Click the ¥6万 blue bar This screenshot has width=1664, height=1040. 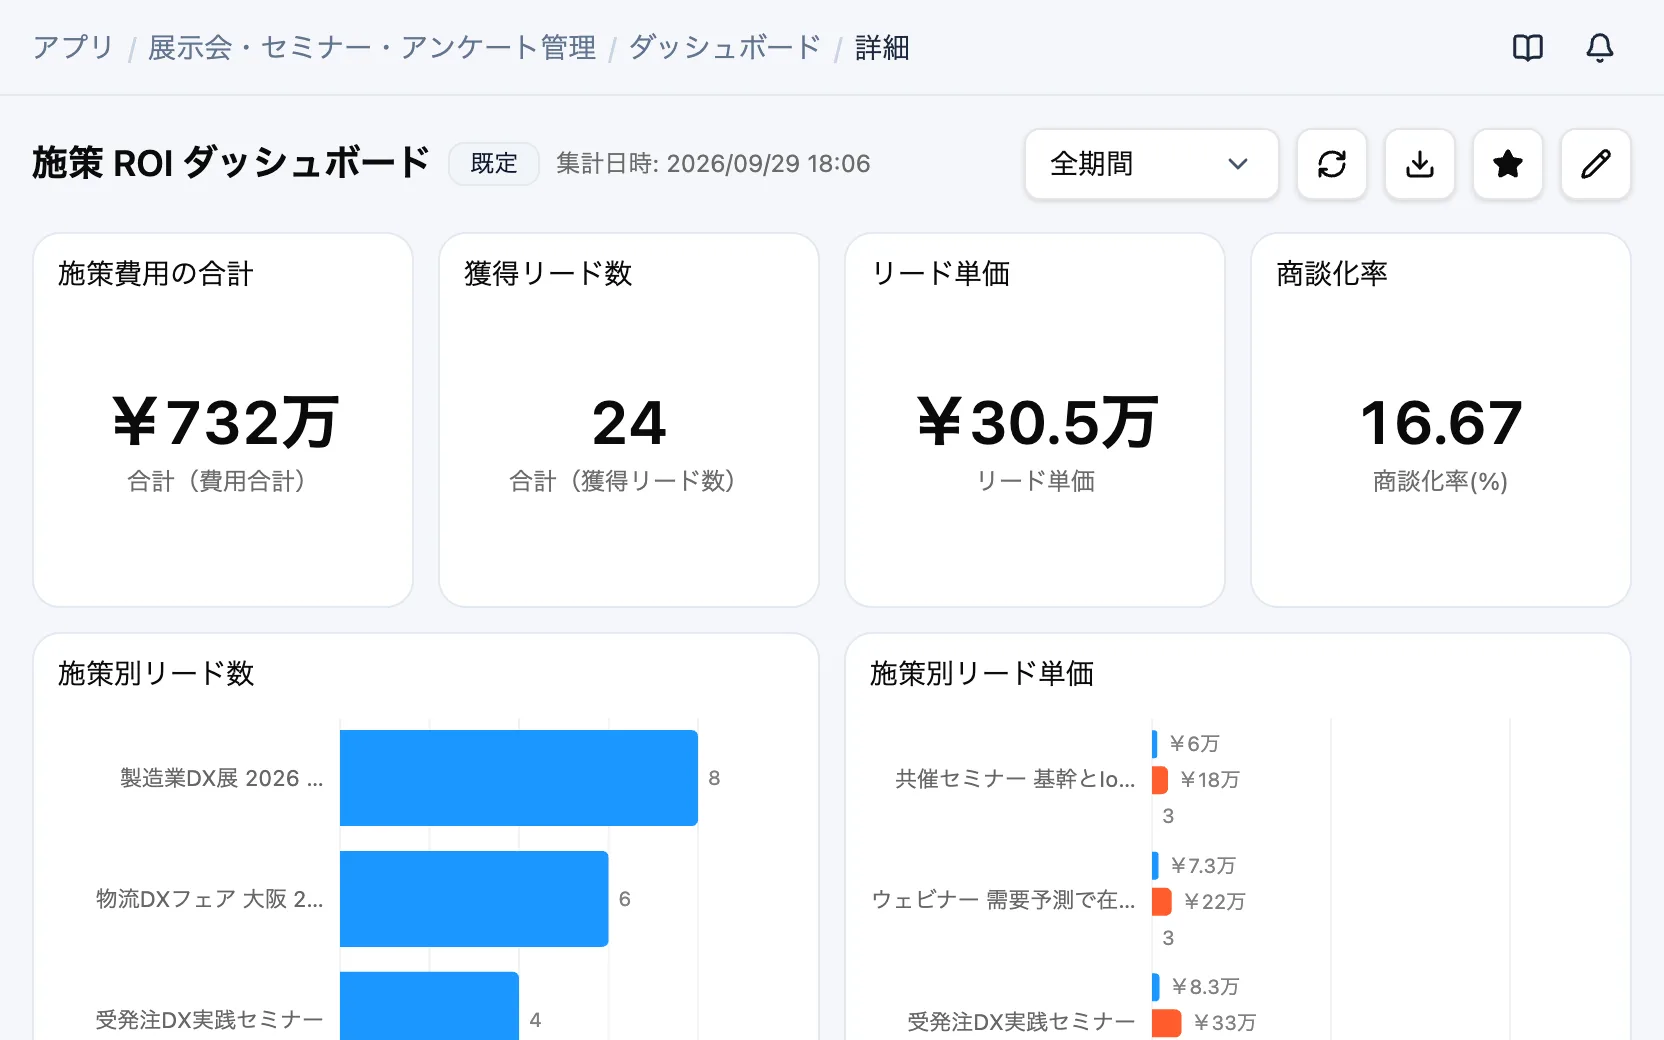click(1155, 744)
